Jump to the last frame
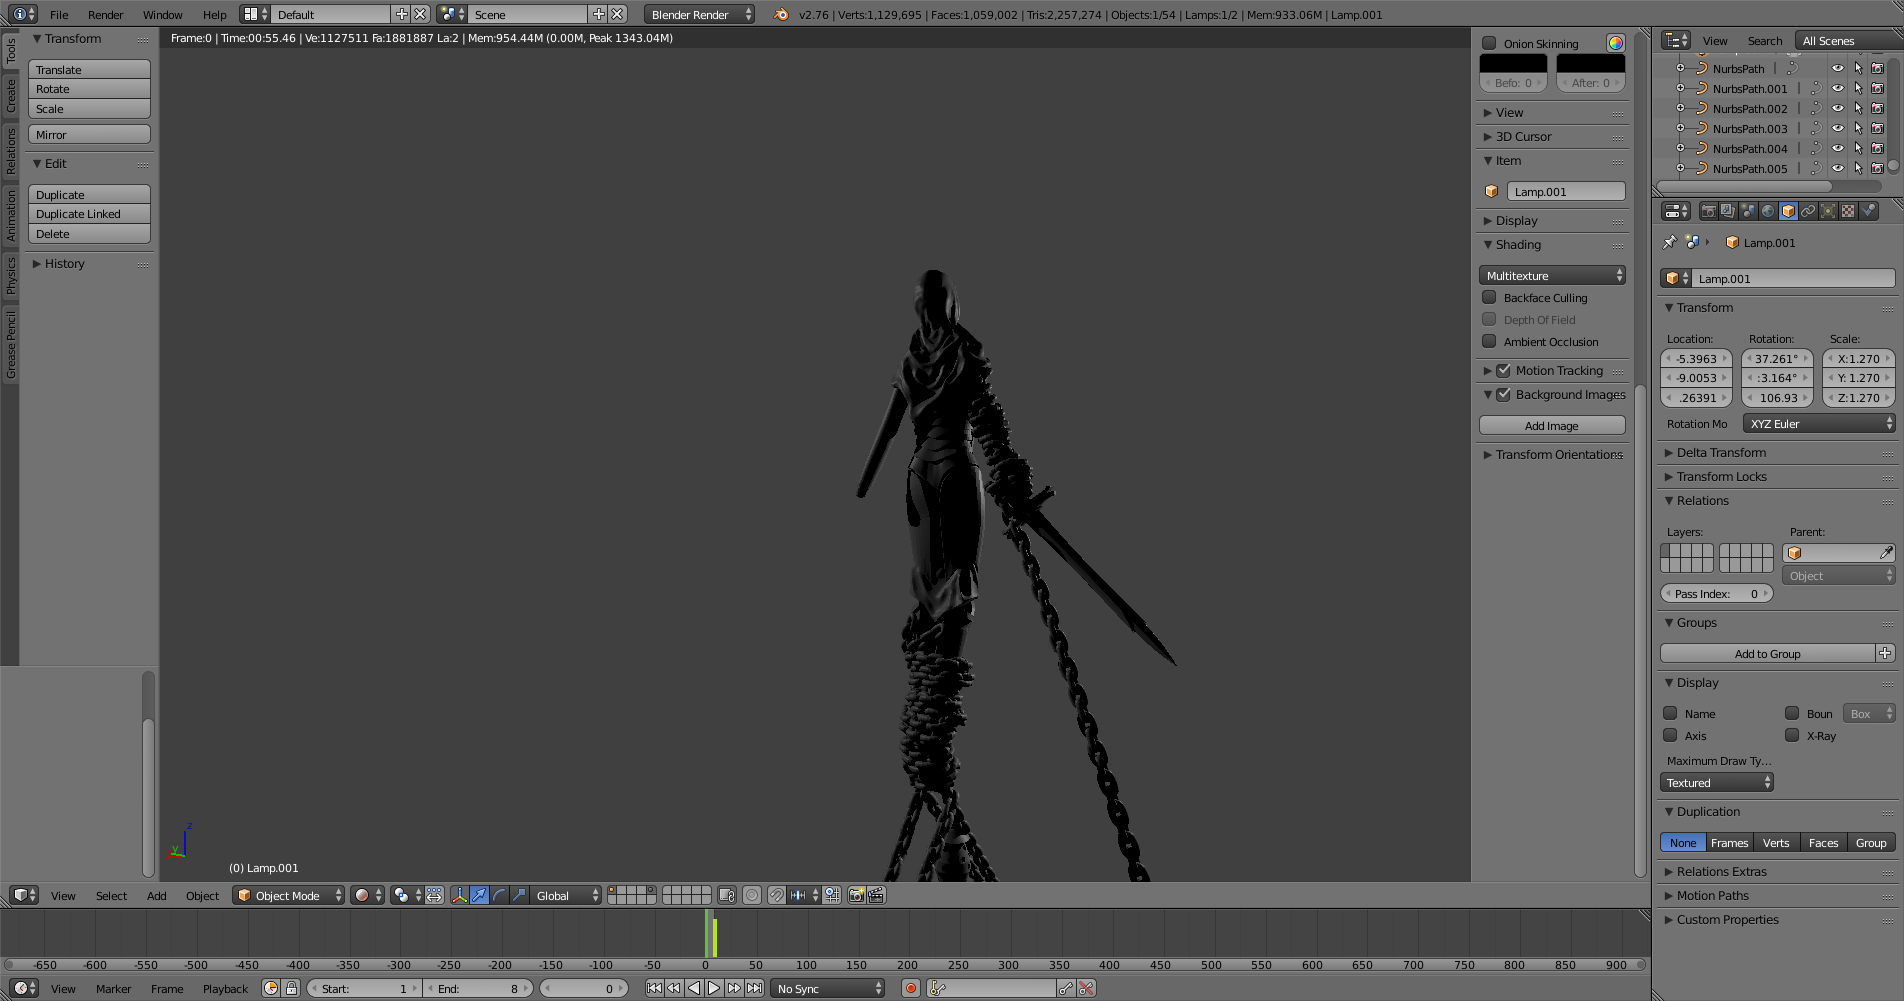Screen dimensions: 1904x1001 [x=754, y=988]
